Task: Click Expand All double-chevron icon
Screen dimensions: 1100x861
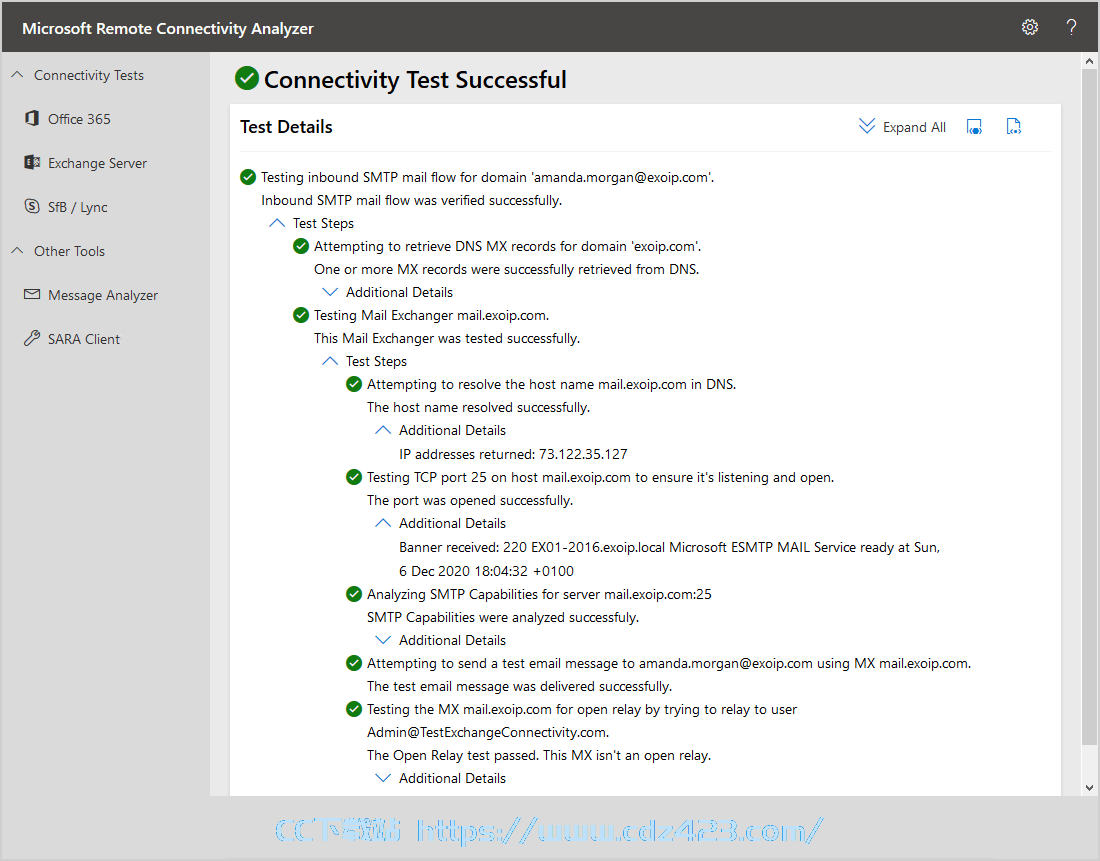Action: 867,126
